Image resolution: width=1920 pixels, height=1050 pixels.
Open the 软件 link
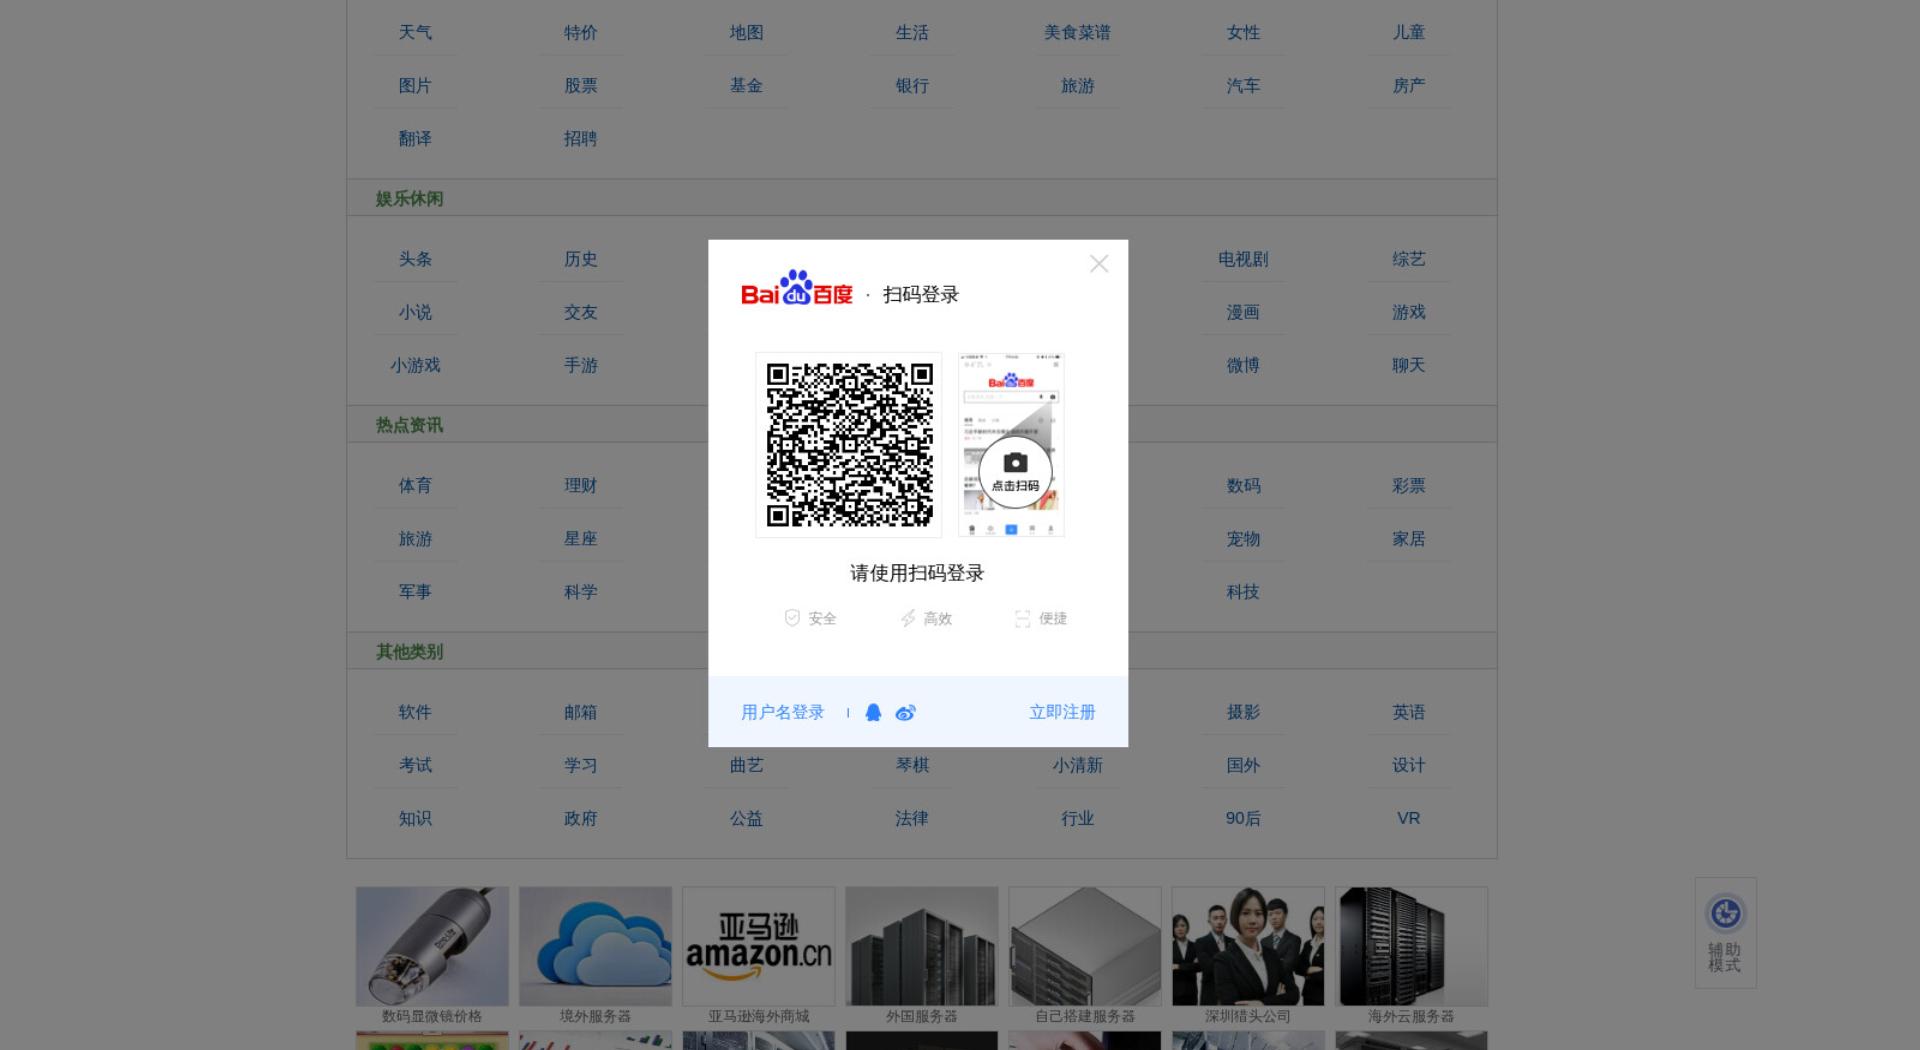click(x=415, y=712)
